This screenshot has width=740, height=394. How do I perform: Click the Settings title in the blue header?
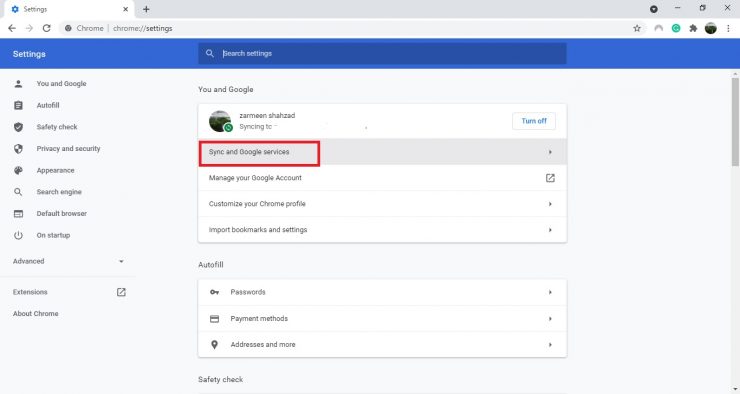[29, 54]
